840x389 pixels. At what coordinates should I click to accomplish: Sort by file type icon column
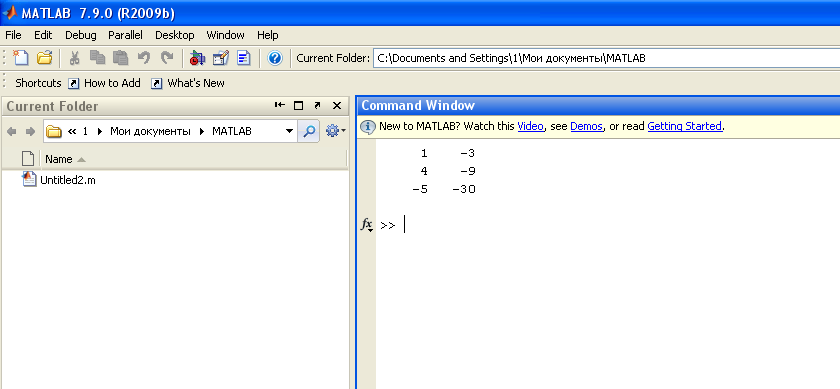[27, 159]
